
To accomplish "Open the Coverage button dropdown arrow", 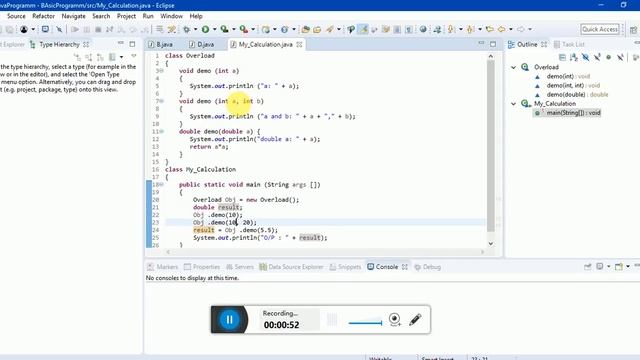I will coord(233,29).
